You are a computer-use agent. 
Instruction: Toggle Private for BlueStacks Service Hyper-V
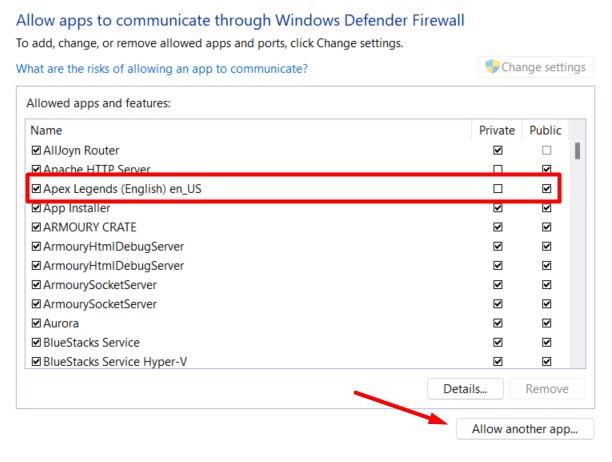coord(498,362)
